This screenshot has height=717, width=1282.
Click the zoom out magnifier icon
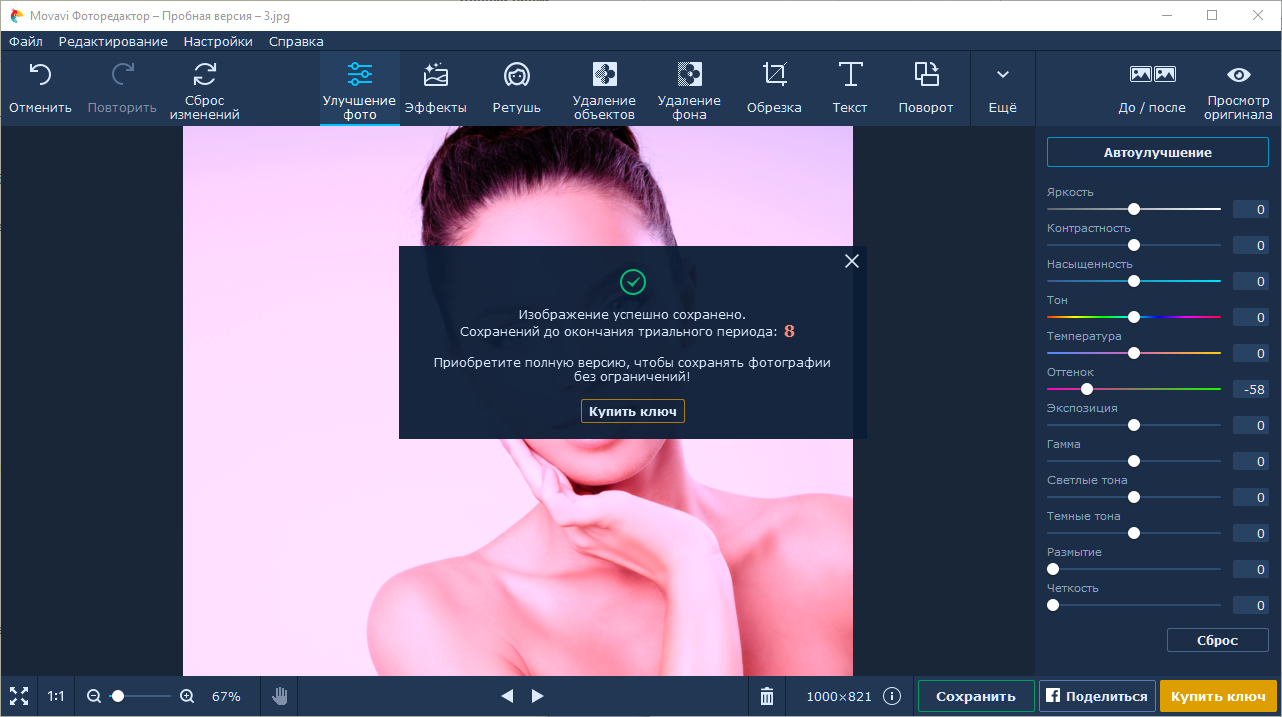(x=94, y=696)
